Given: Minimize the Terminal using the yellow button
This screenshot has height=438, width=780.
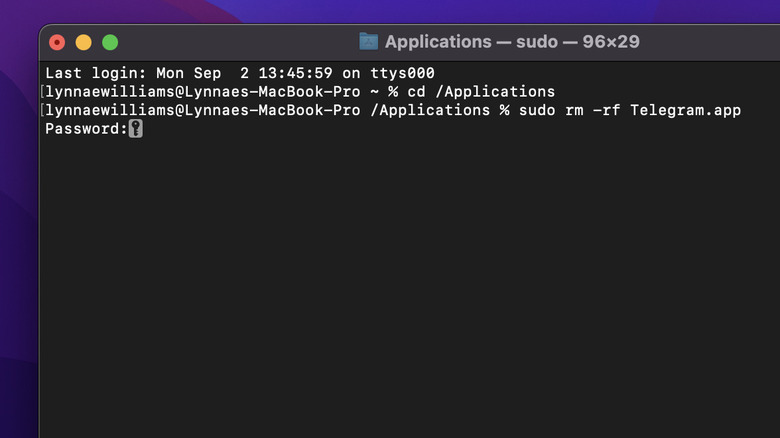Looking at the screenshot, I should tap(83, 42).
